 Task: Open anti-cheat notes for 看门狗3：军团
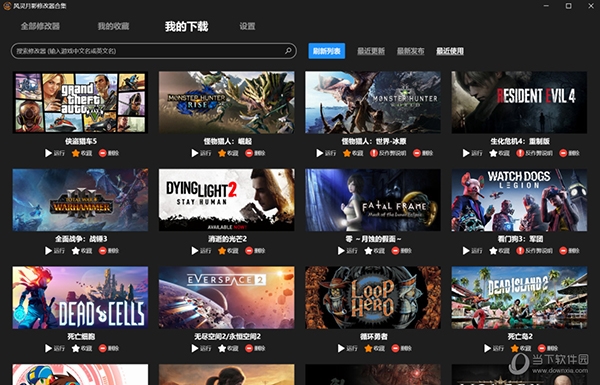pos(534,251)
